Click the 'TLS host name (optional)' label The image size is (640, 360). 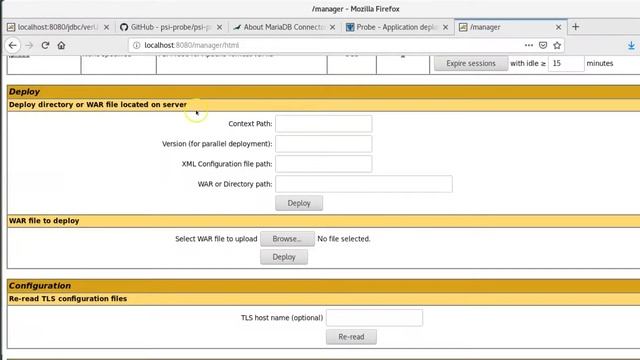pos(282,318)
